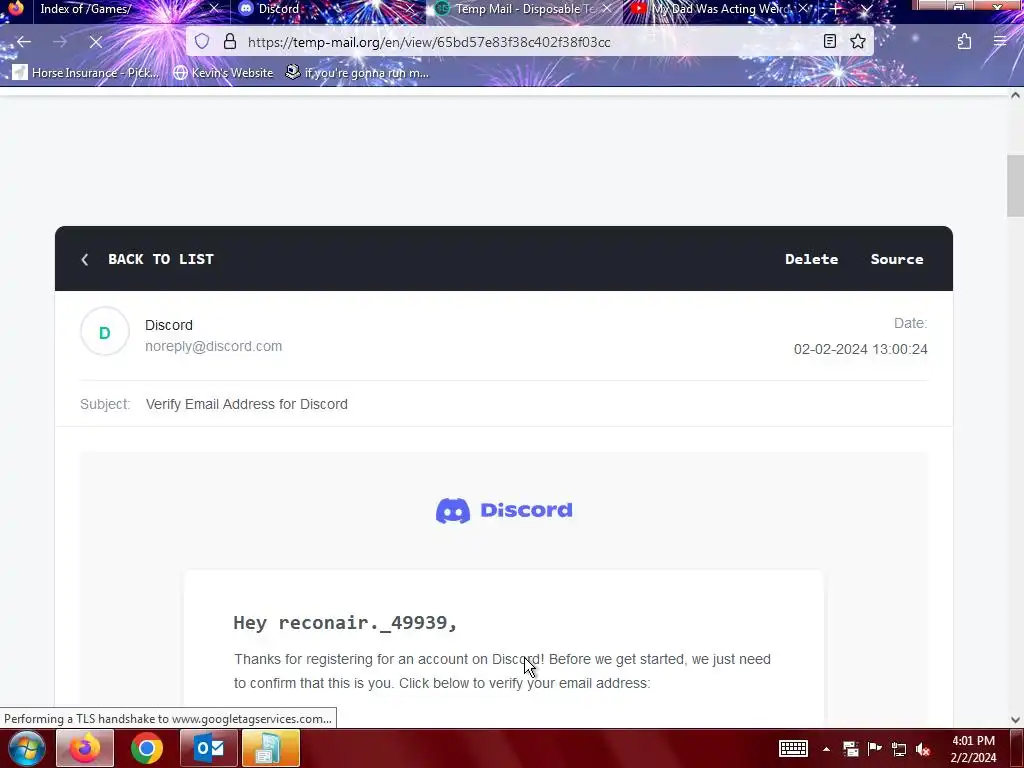The height and width of the screenshot is (768, 1024).
Task: Open the Kevin's Website bookmark
Action: (223, 72)
